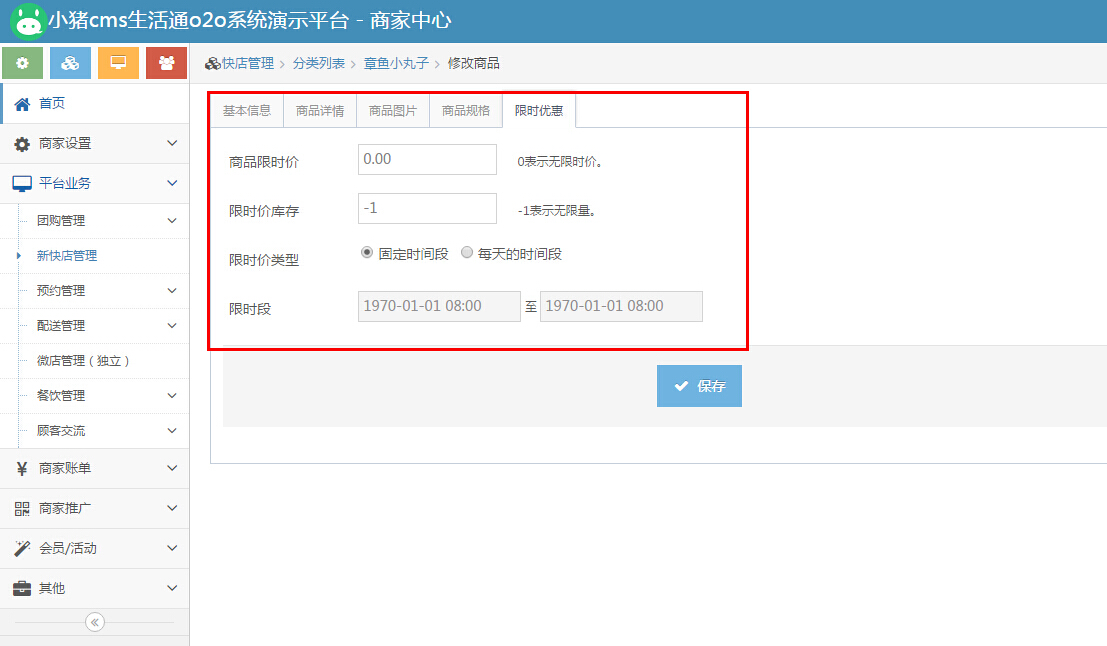Click the hint text -1表示无限量
Viewport: 1107px width, 646px height.
(x=556, y=210)
